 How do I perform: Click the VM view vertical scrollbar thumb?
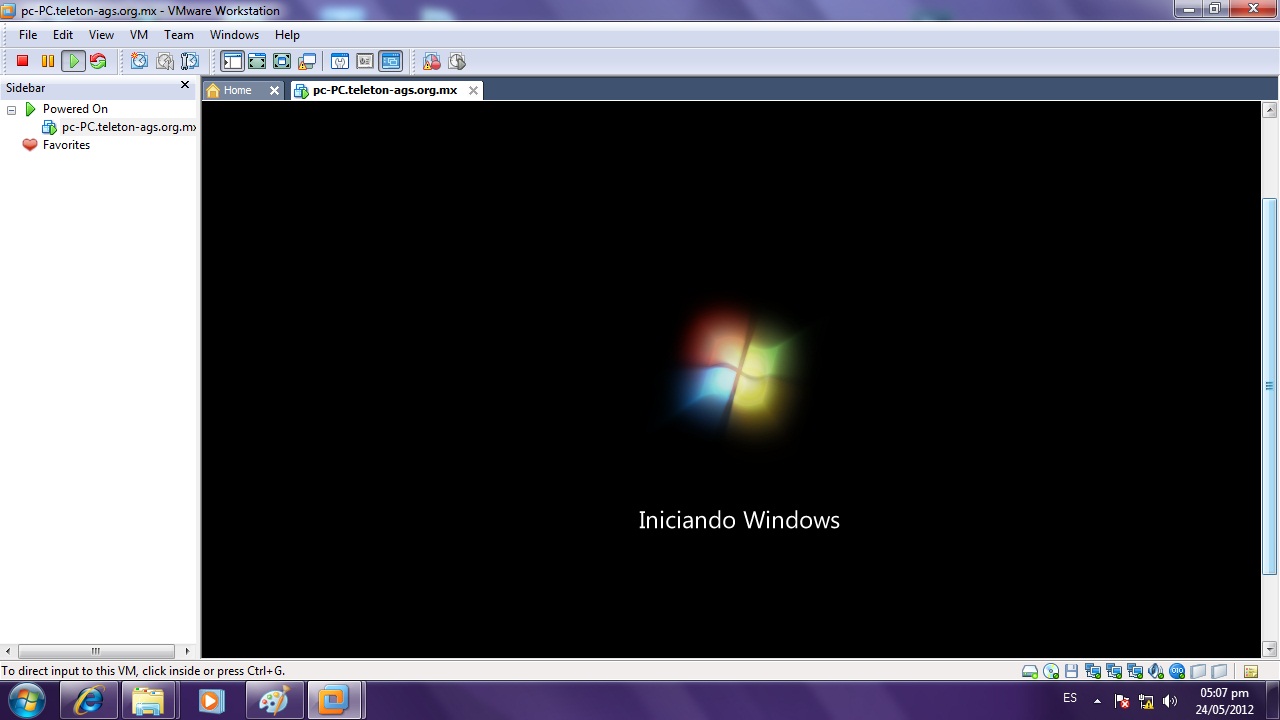[1270, 386]
